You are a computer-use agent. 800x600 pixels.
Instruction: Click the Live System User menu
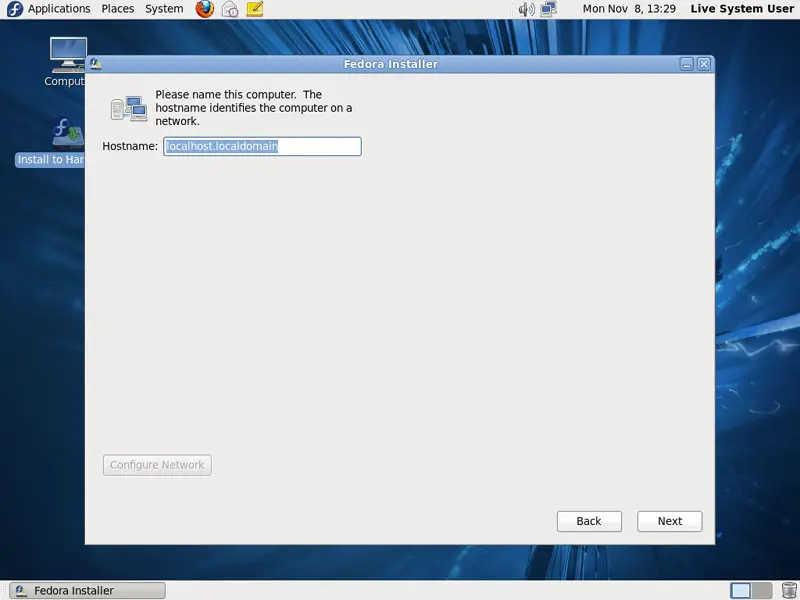click(742, 9)
